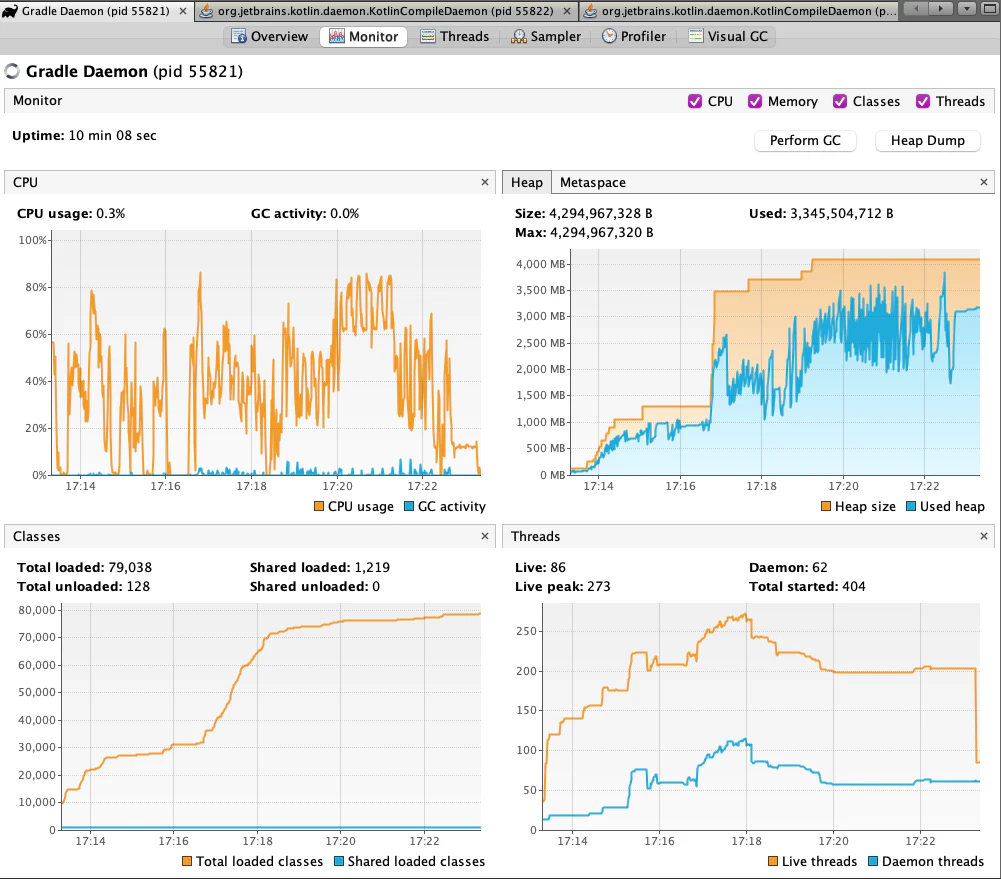Open the Sampler tab
1001x879 pixels.
click(546, 36)
